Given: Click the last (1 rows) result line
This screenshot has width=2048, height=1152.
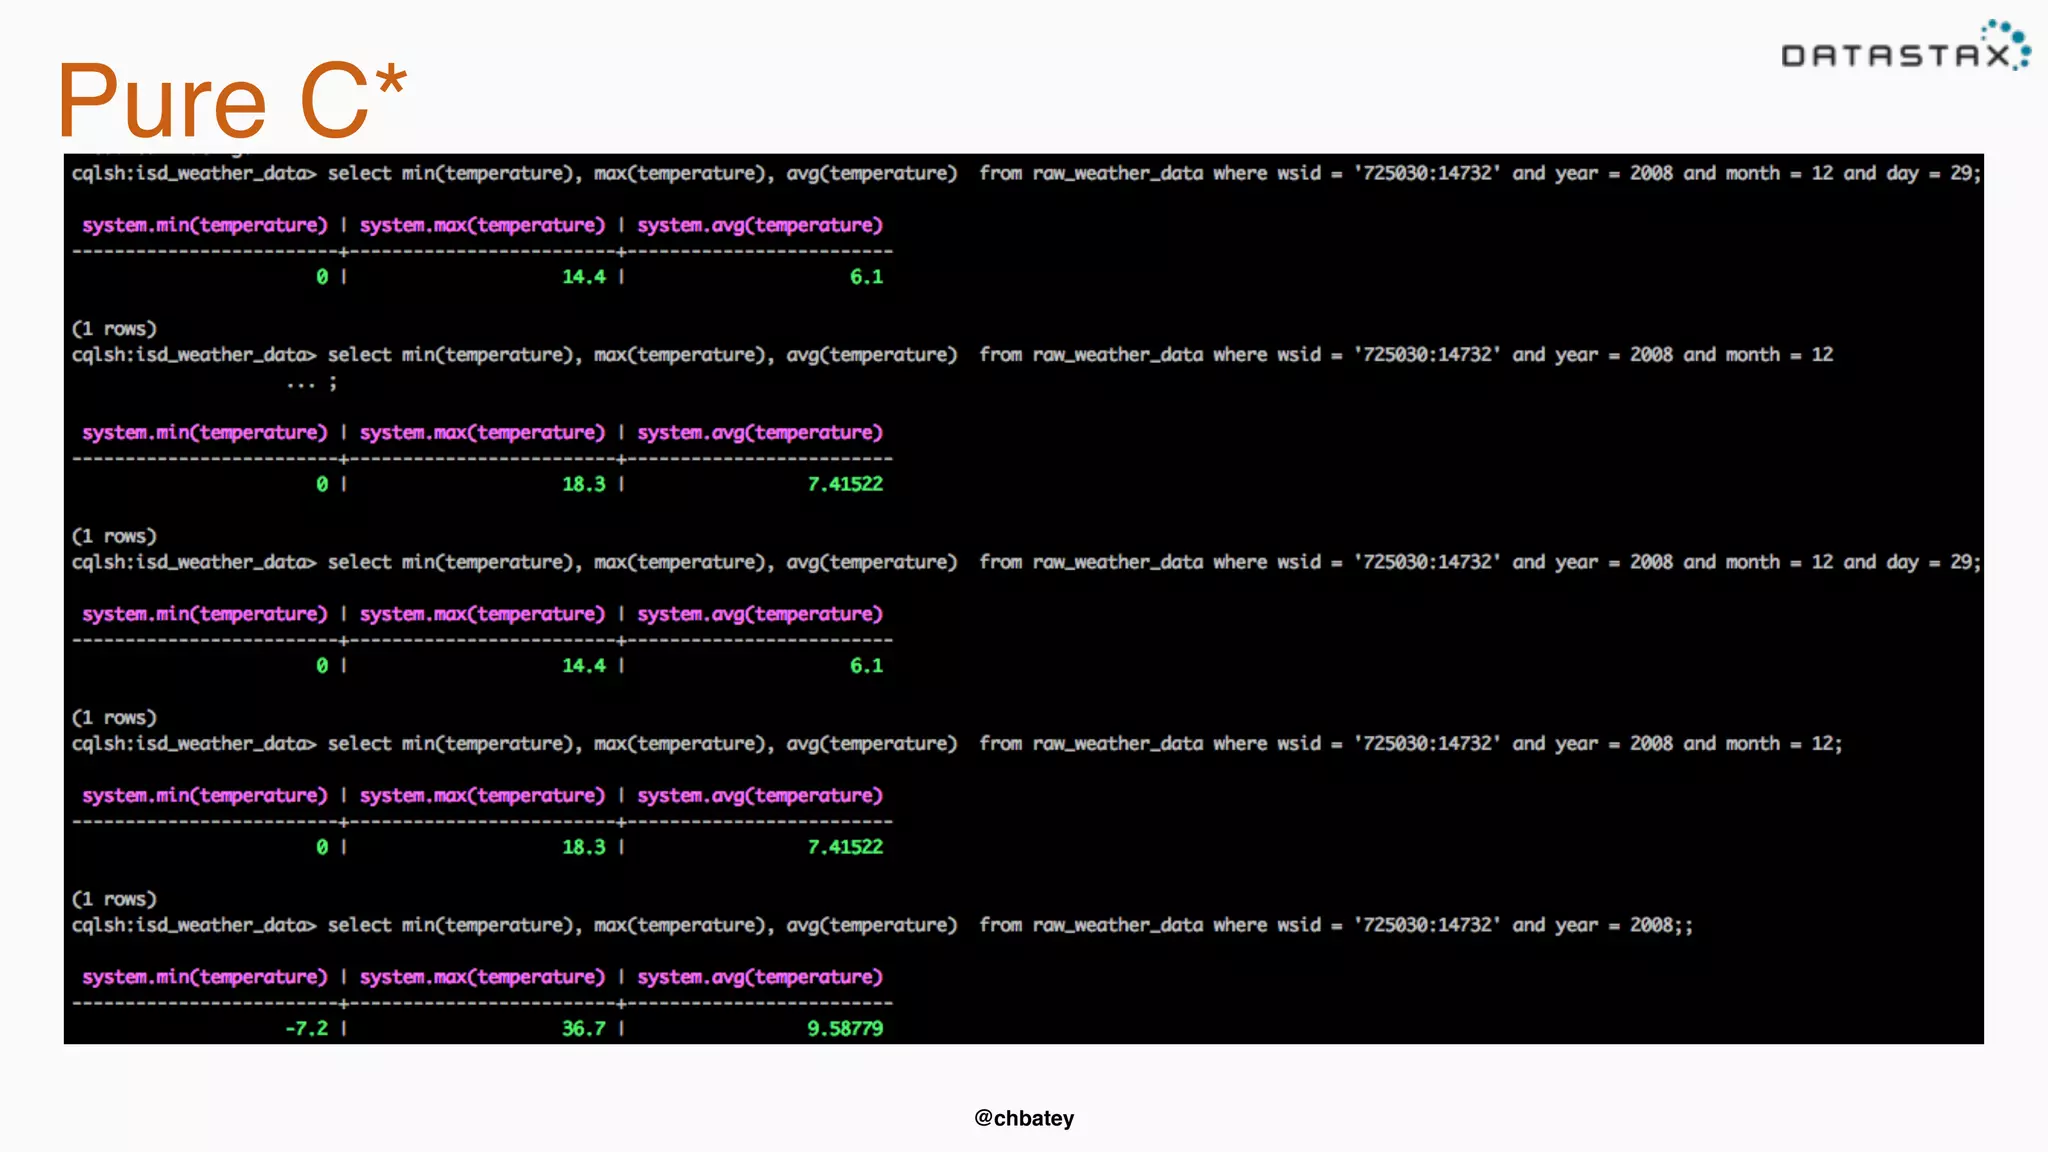Looking at the screenshot, I should [x=114, y=899].
